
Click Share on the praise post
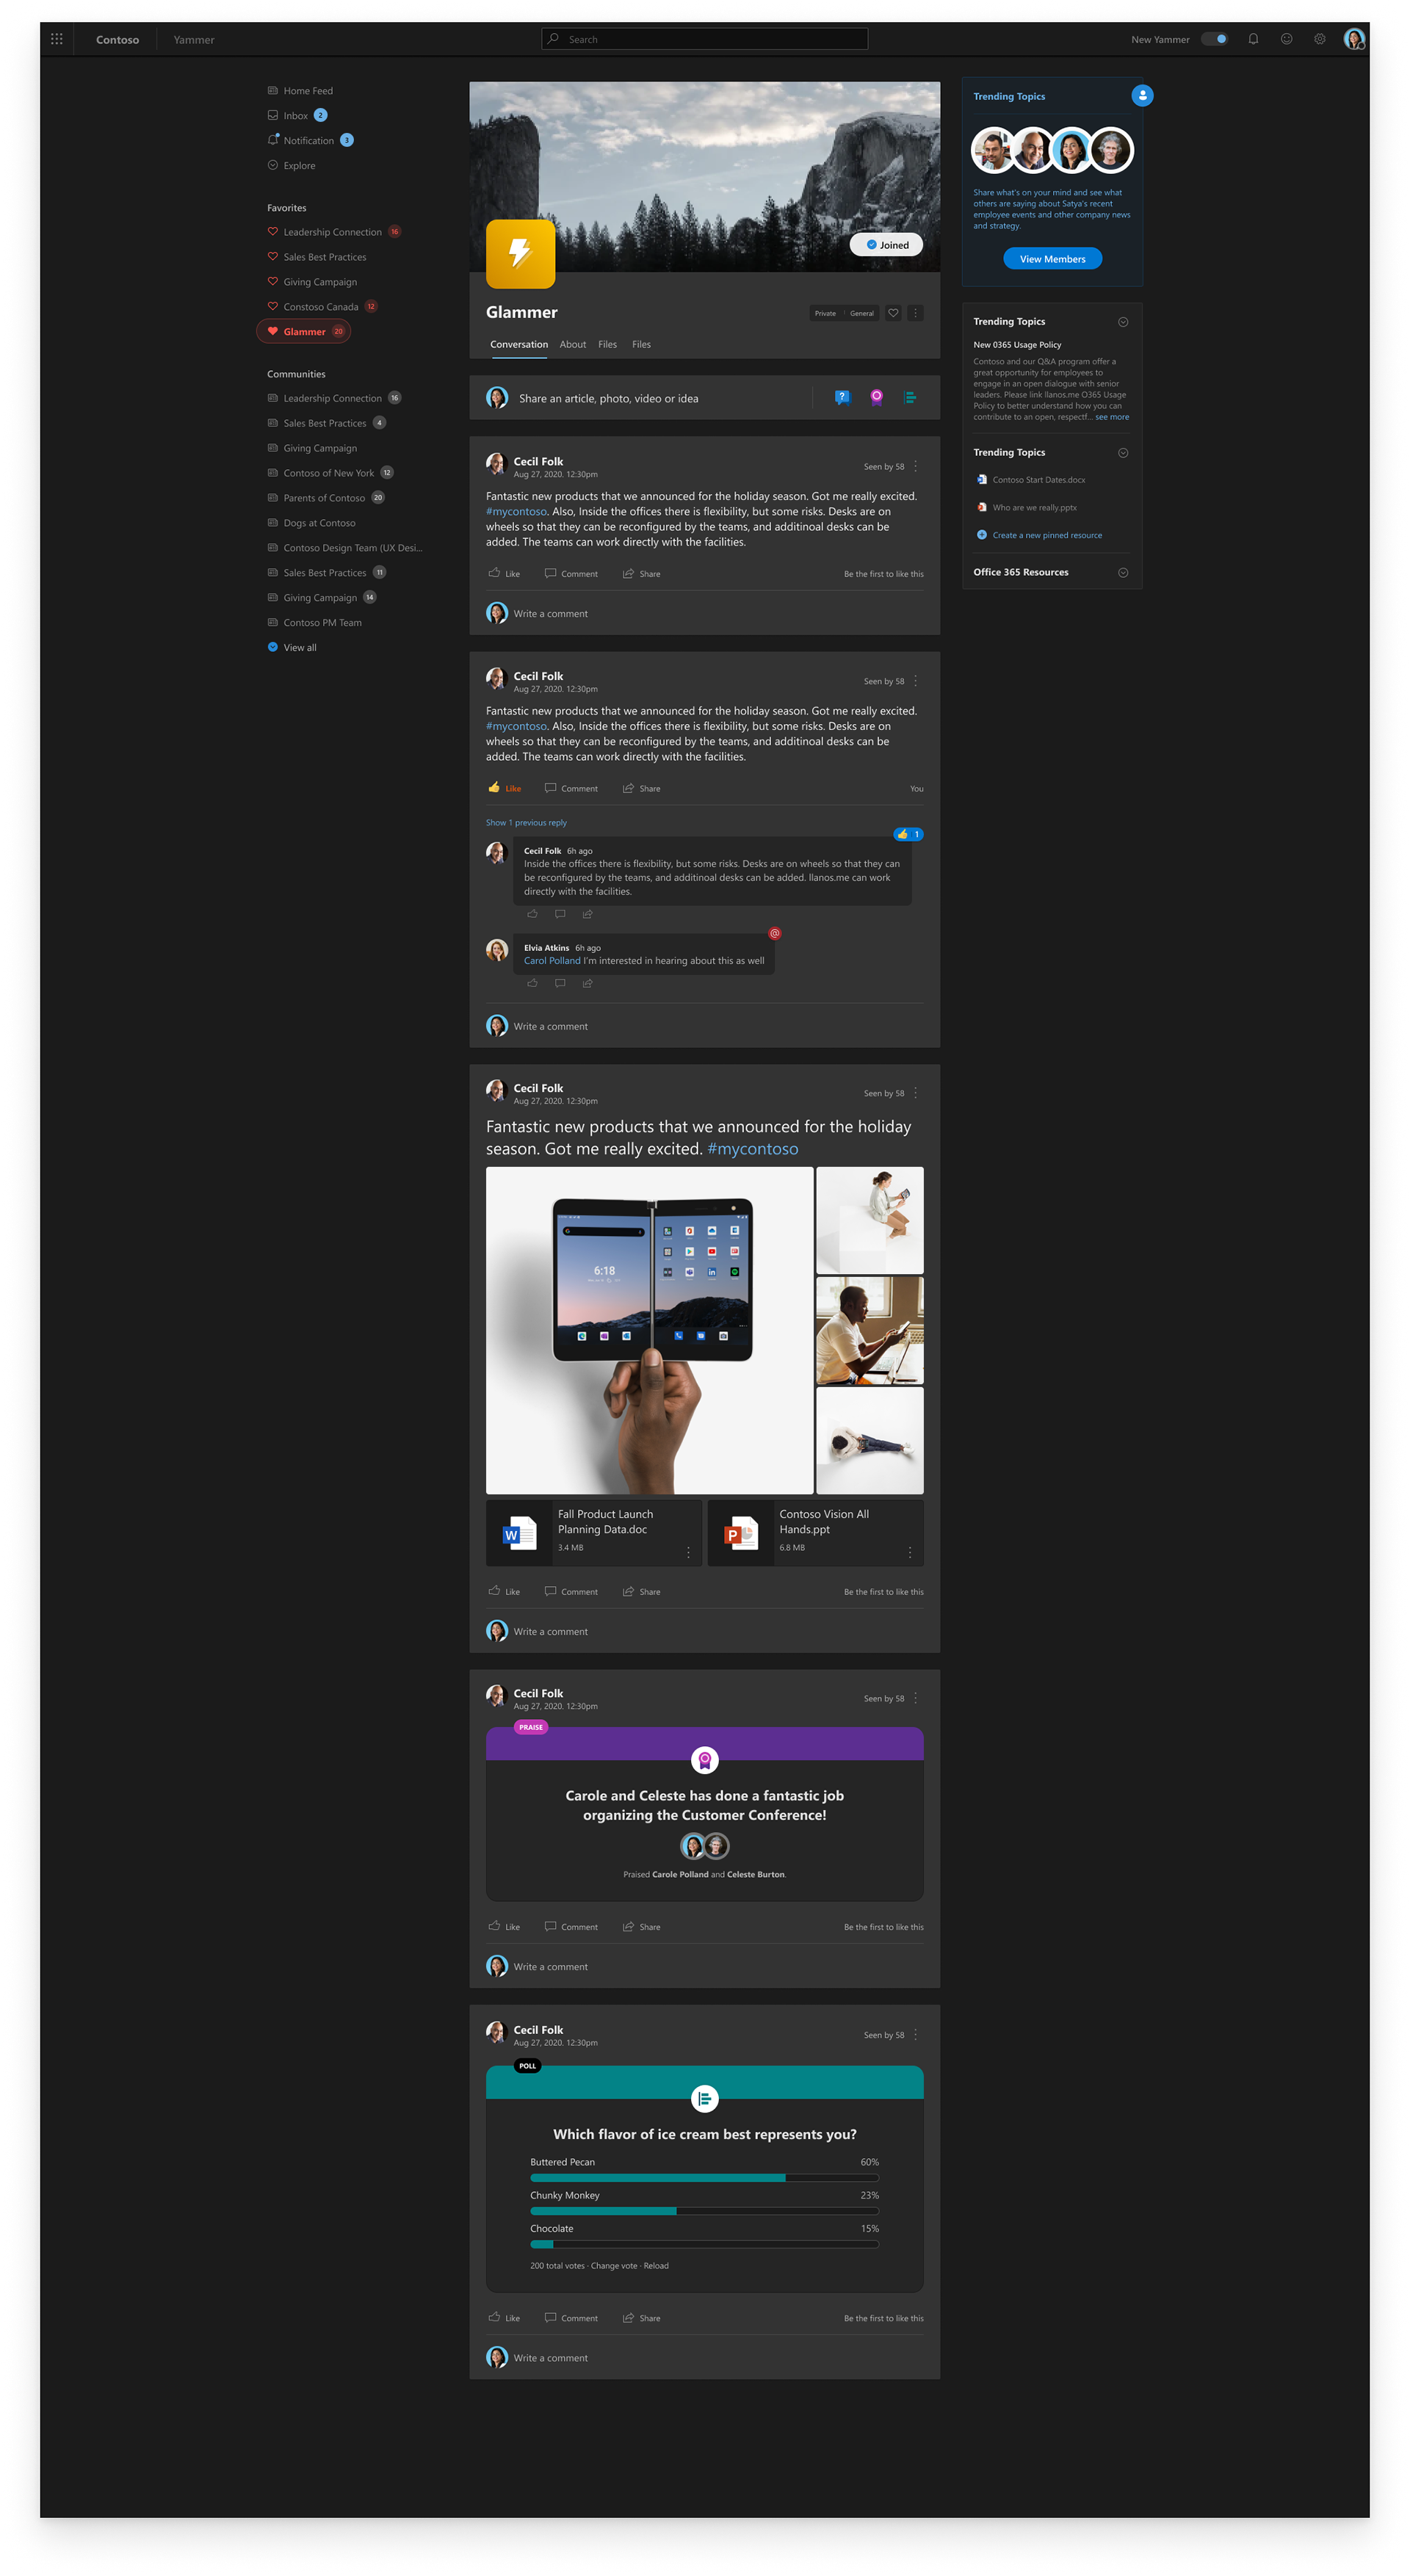pos(641,1926)
